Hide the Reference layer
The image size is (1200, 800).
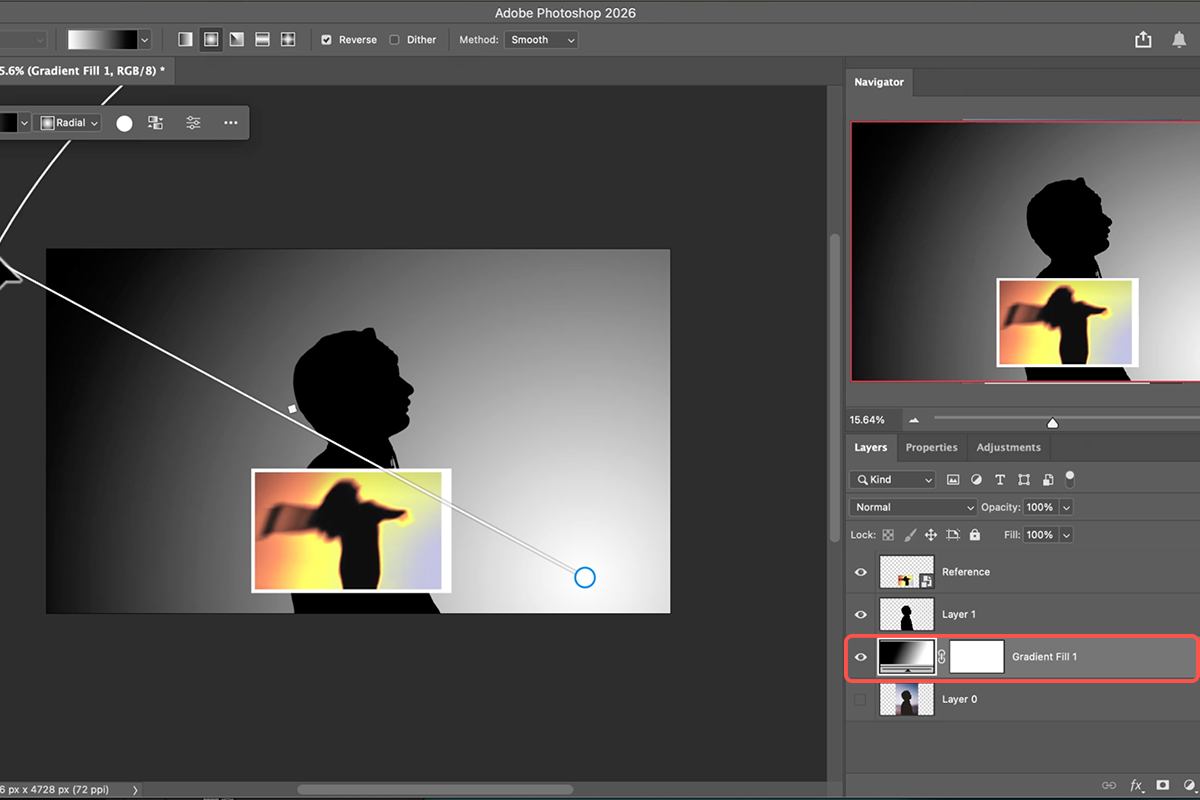[x=860, y=572]
